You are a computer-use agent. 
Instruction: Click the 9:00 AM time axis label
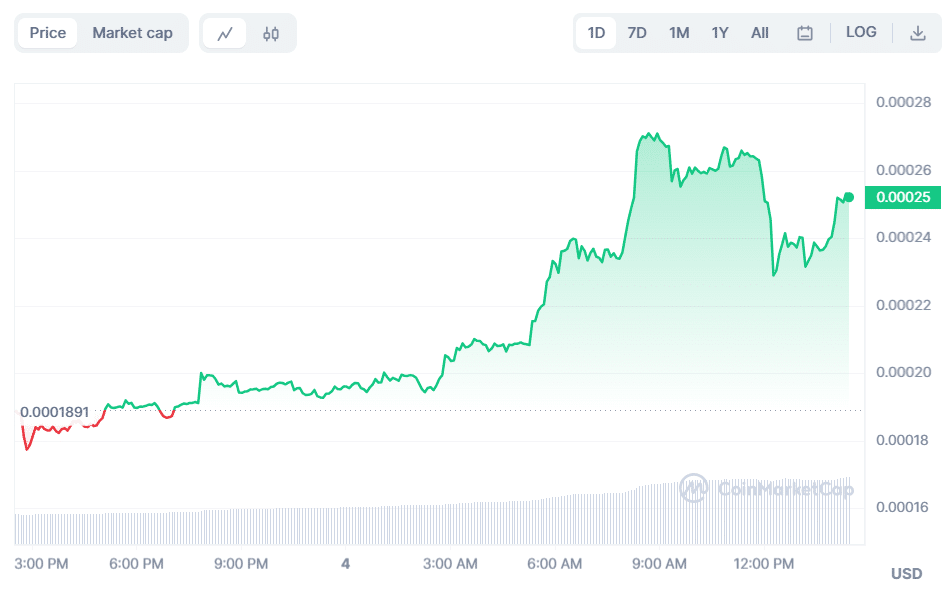[x=662, y=564]
